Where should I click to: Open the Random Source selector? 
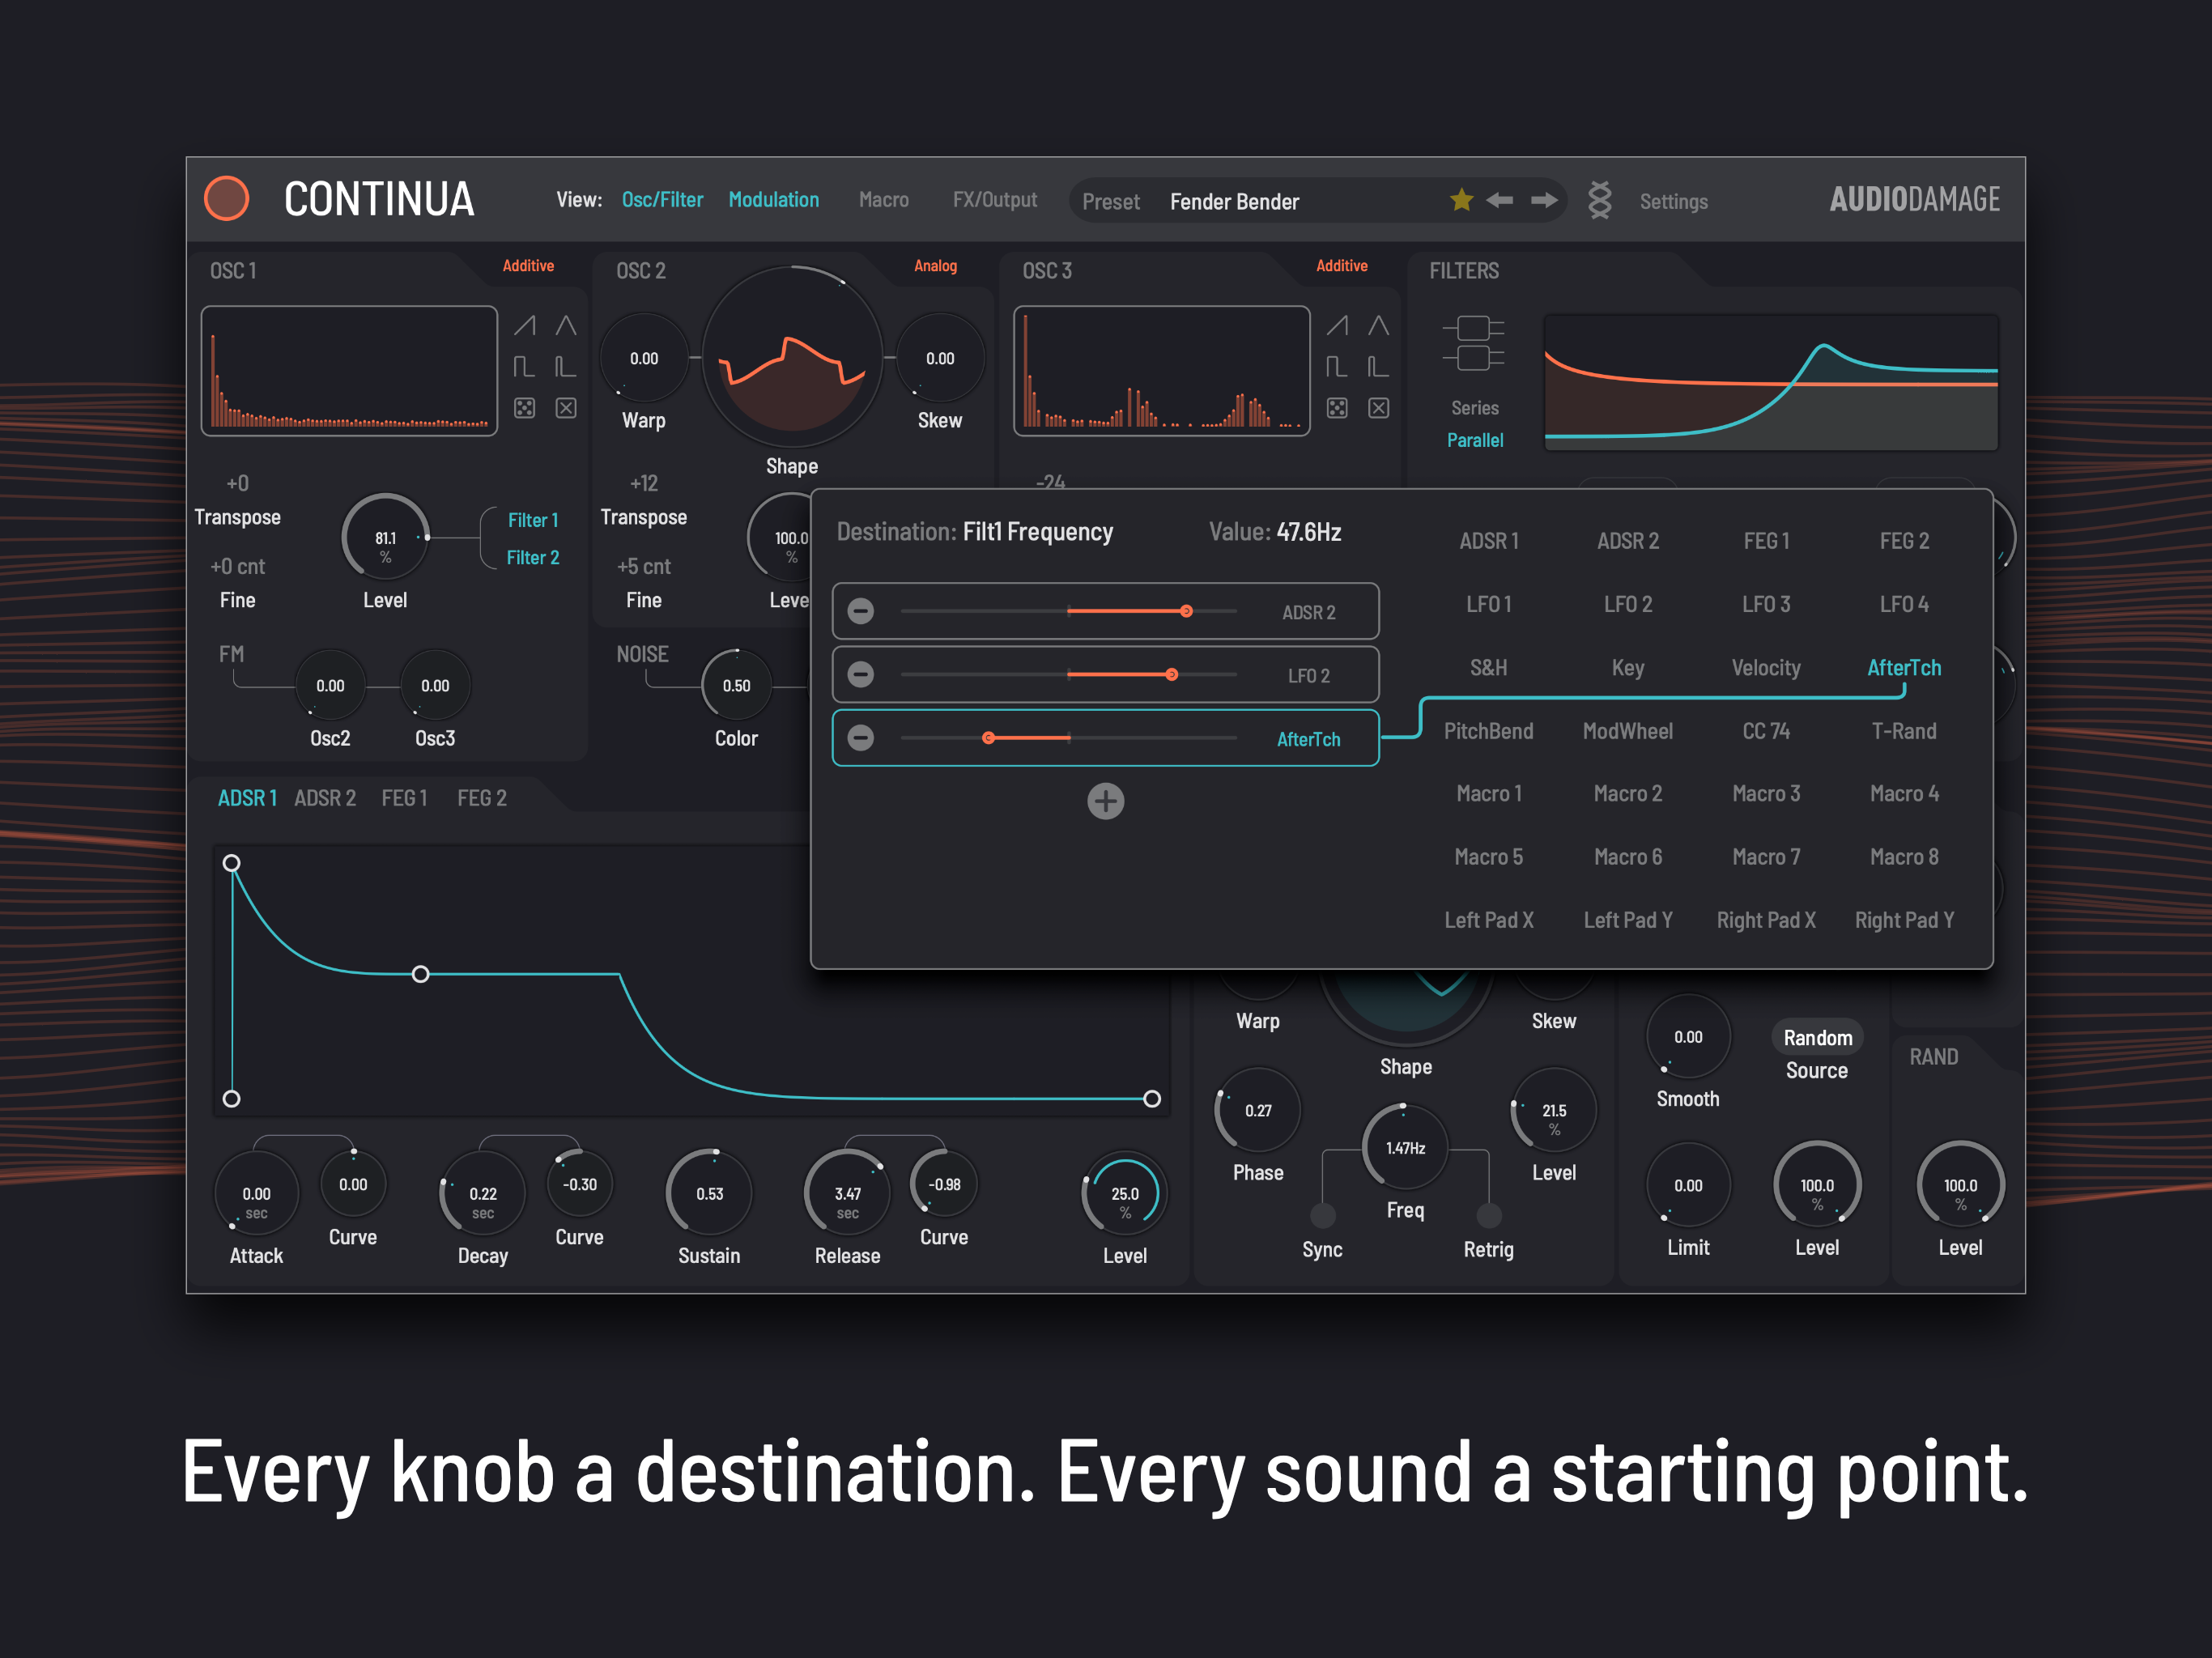pyautogui.click(x=1816, y=1038)
